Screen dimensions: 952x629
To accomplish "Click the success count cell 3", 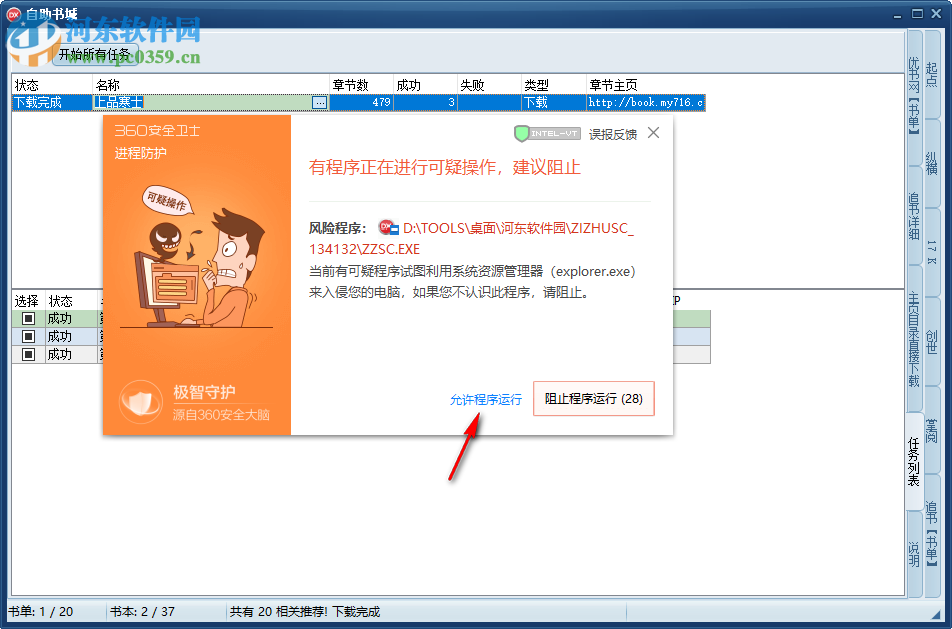I will tap(426, 103).
